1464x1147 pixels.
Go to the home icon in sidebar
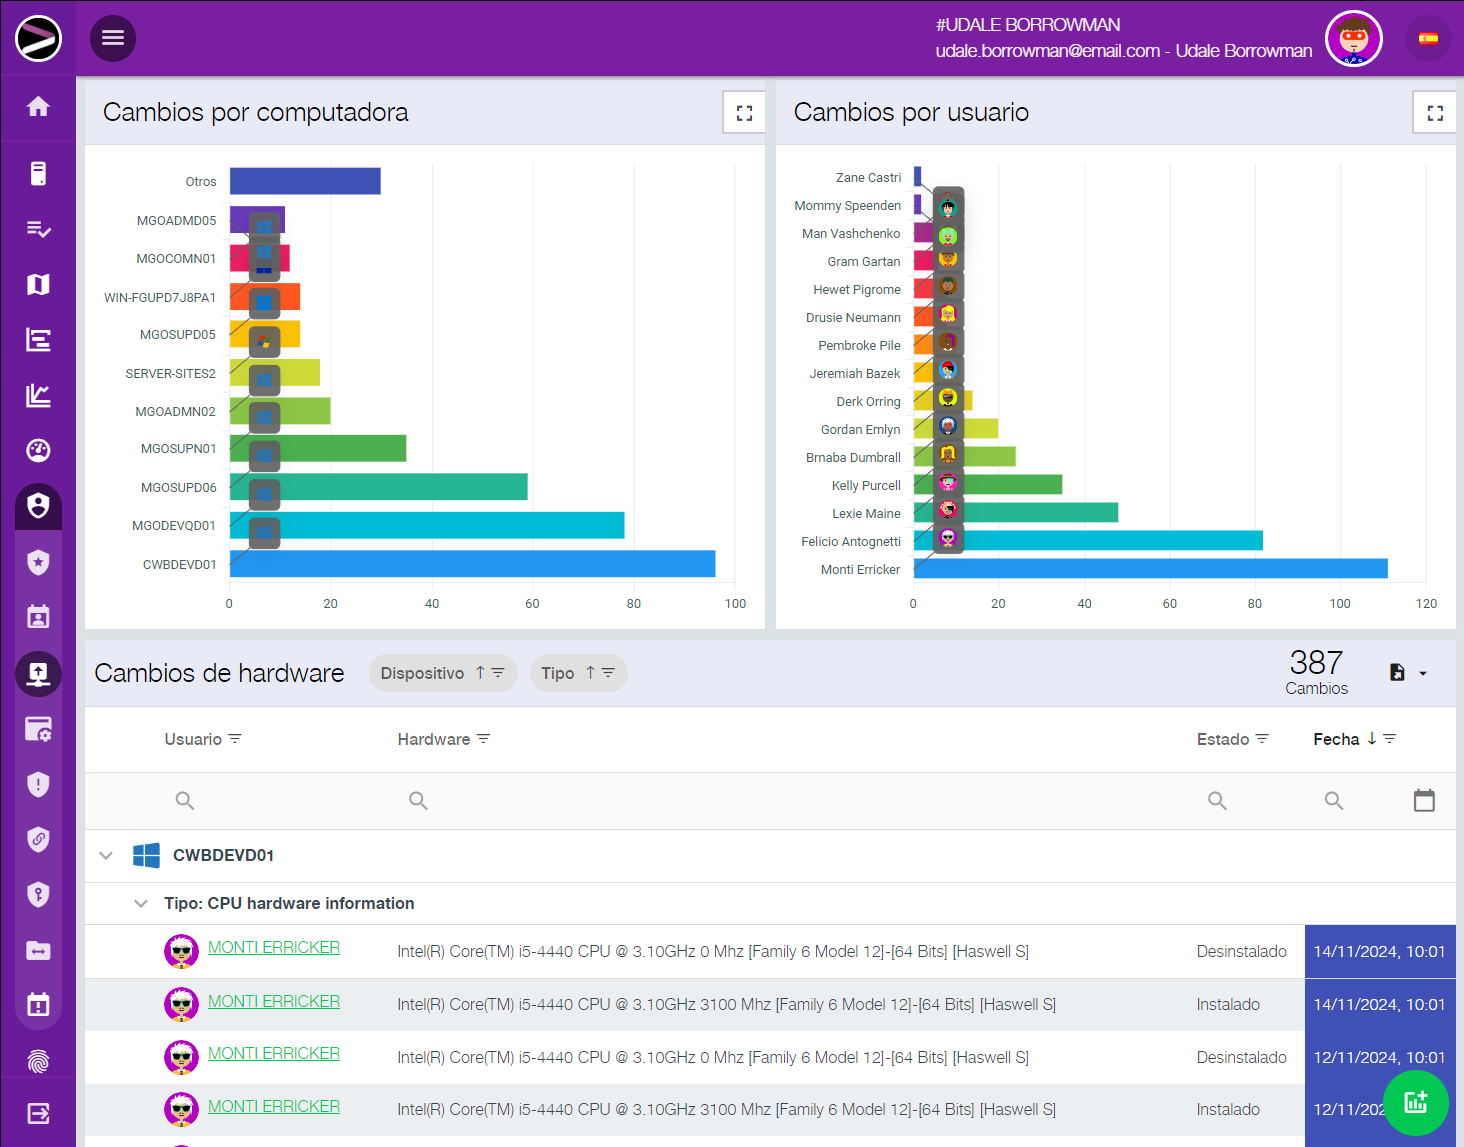(x=38, y=107)
